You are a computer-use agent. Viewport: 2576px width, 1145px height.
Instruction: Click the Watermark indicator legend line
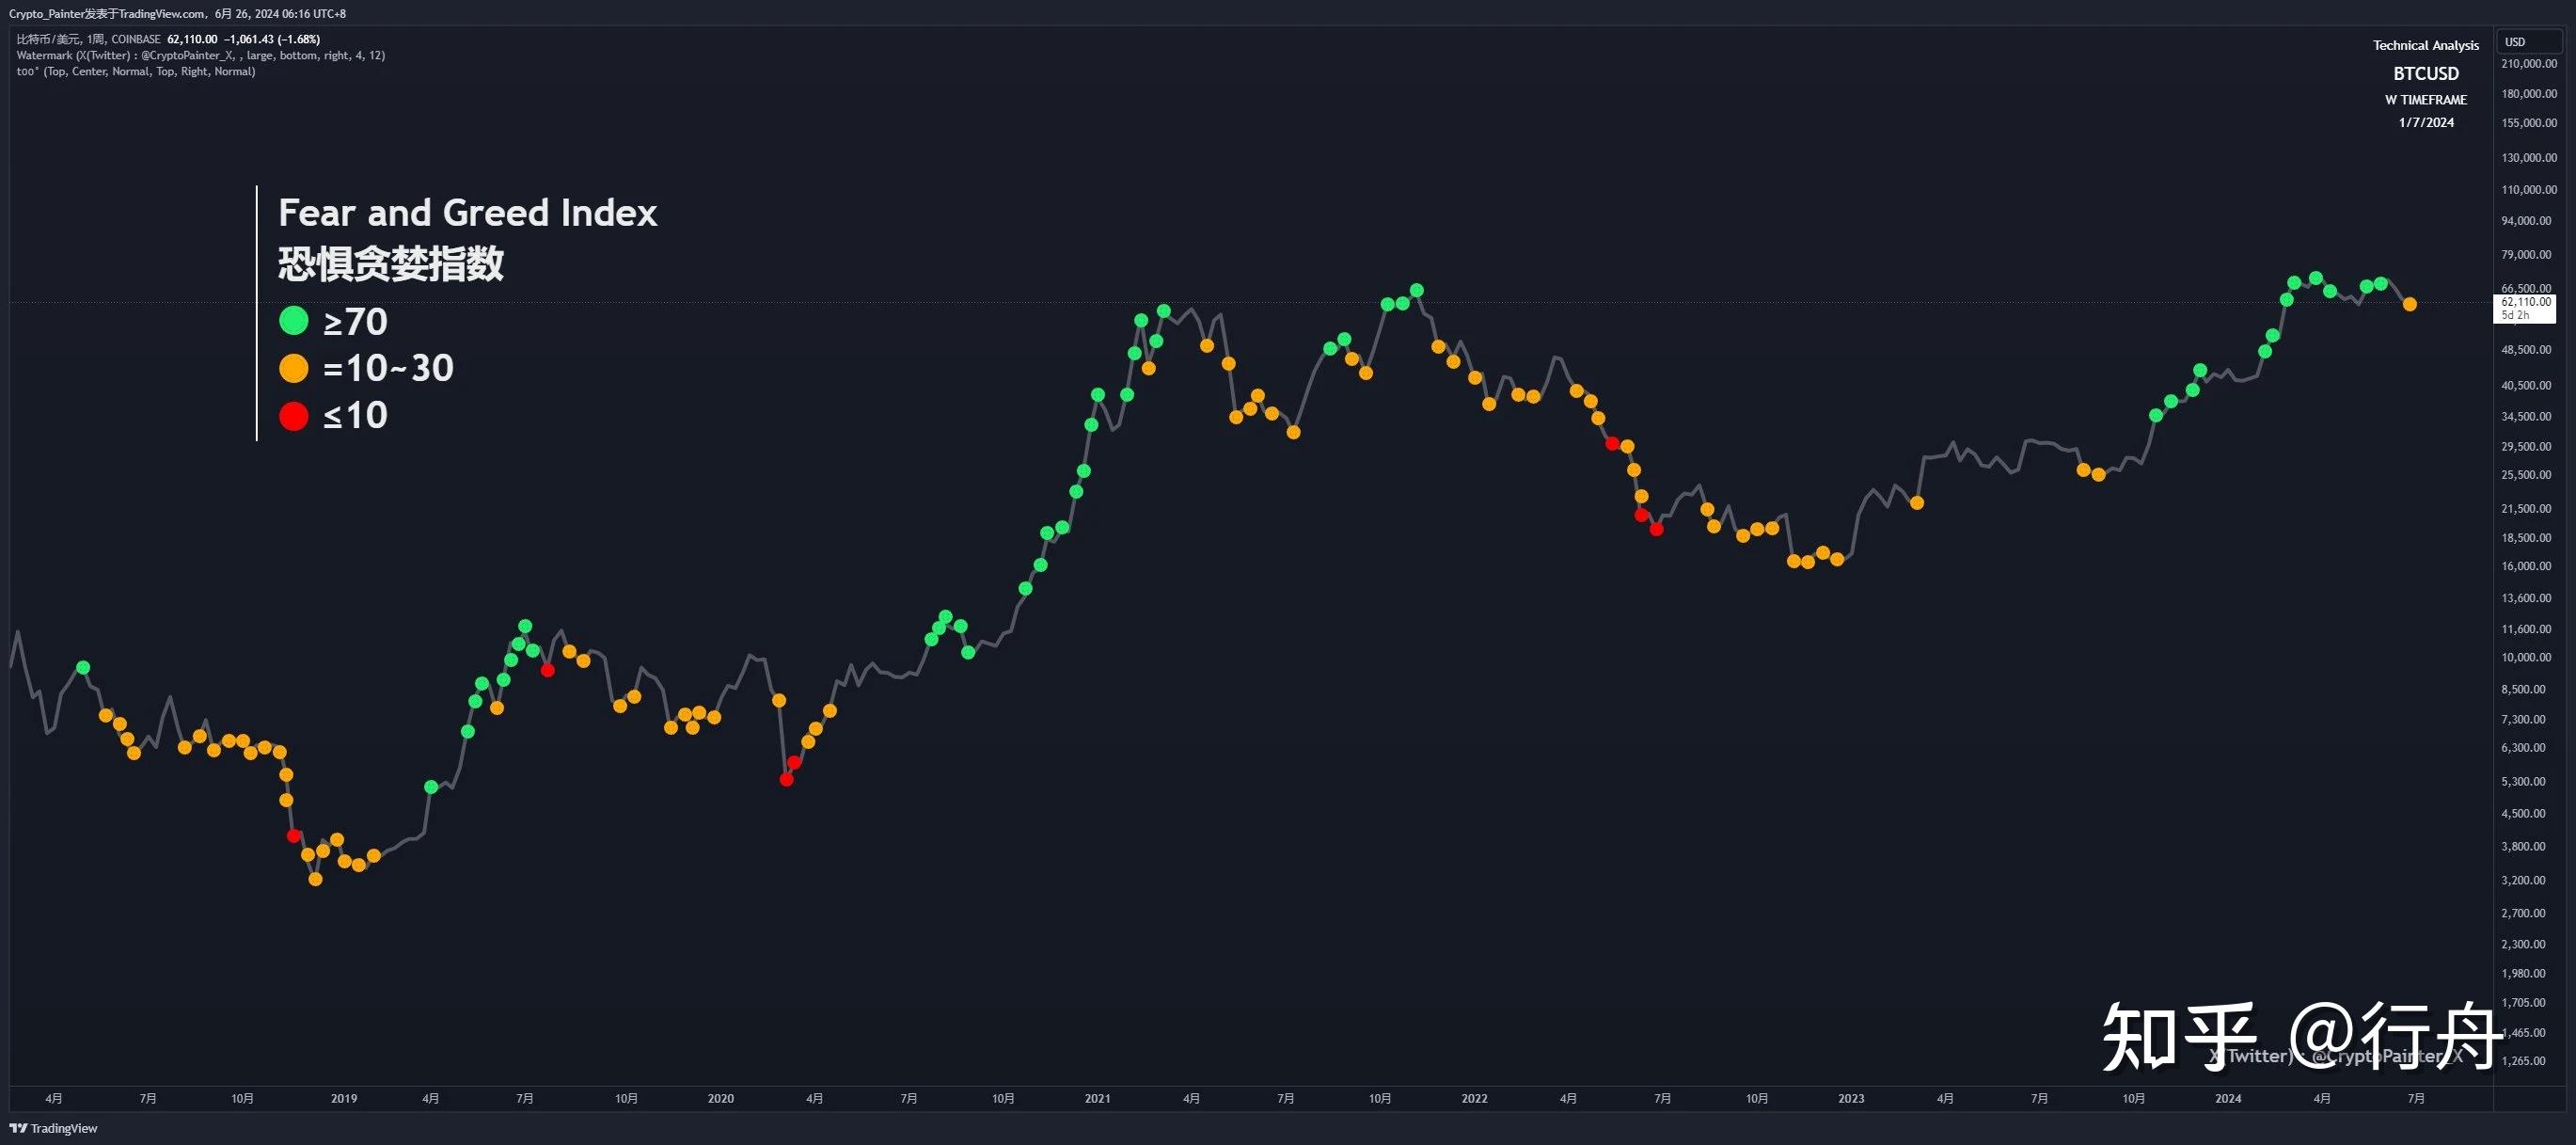200,56
